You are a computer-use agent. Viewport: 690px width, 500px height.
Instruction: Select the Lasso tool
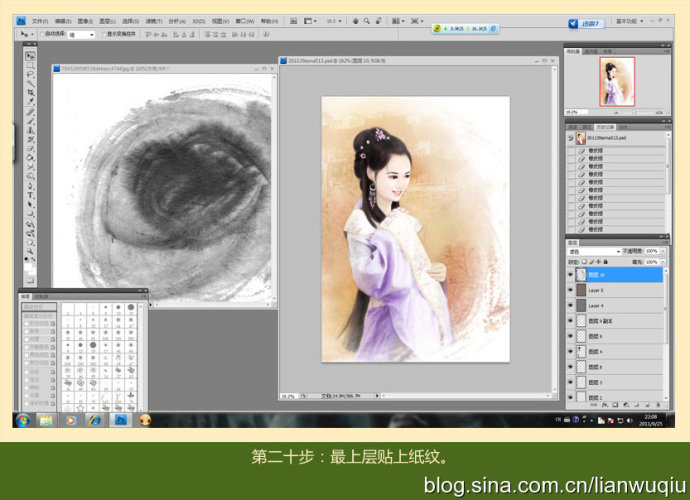(30, 74)
